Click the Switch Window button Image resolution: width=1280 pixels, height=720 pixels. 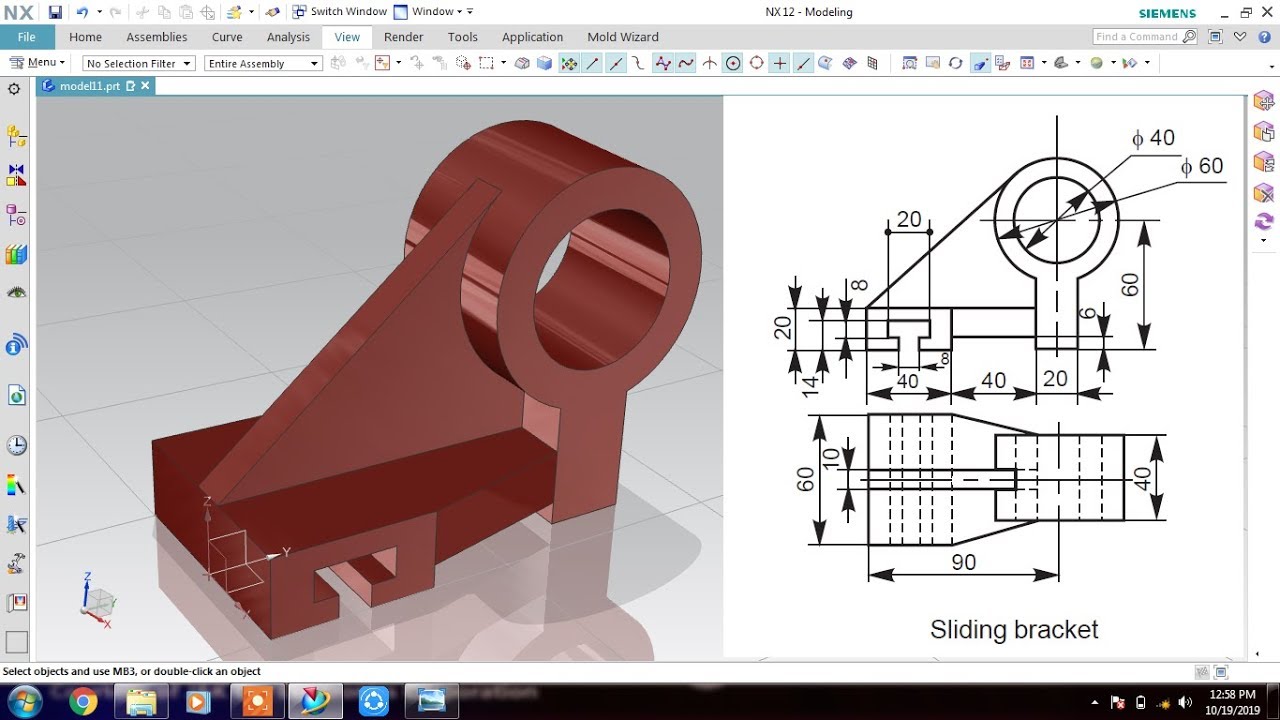[x=340, y=12]
